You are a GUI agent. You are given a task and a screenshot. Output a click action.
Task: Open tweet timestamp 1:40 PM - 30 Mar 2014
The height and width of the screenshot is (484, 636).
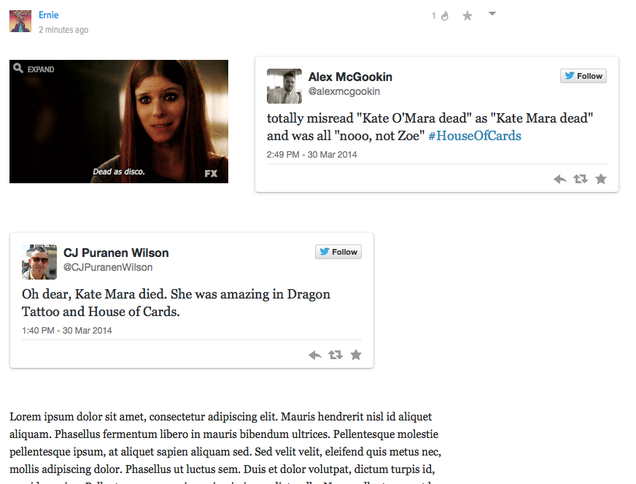pos(67,331)
